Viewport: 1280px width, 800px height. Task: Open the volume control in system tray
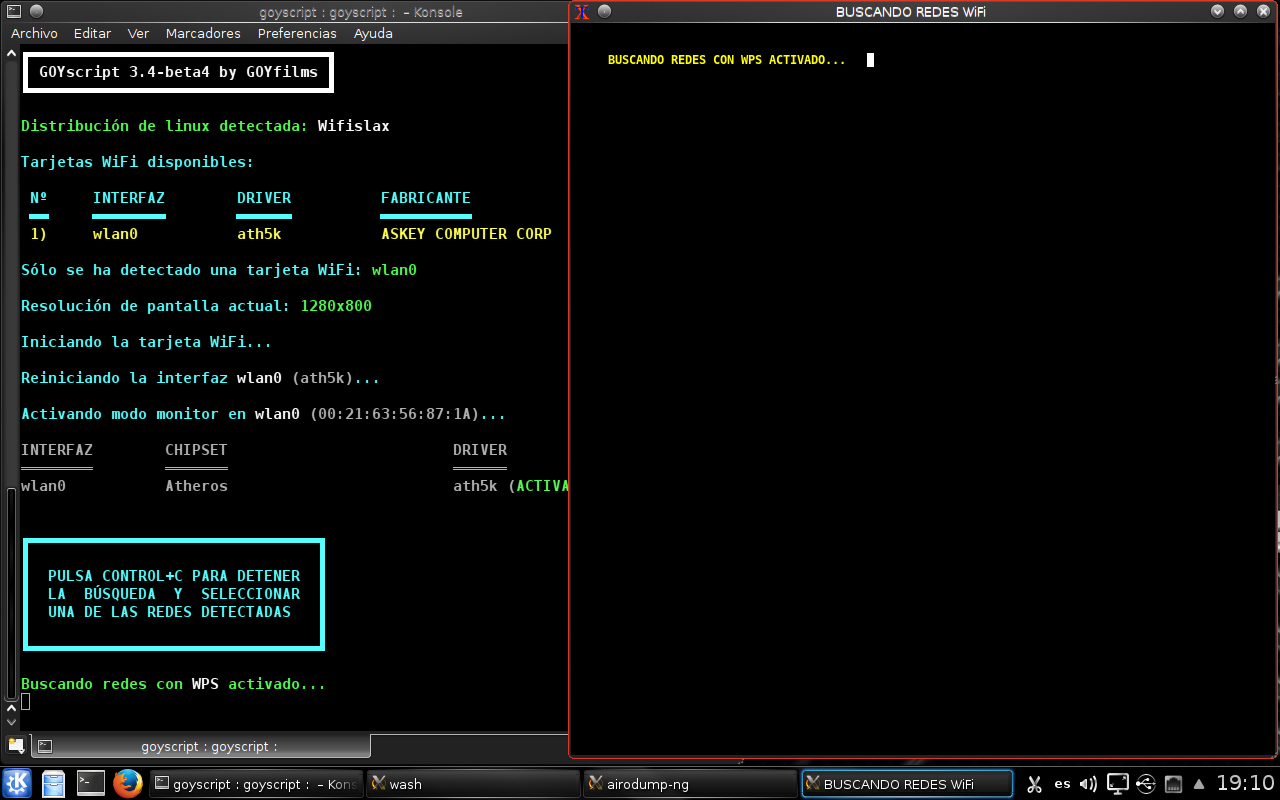[1089, 784]
